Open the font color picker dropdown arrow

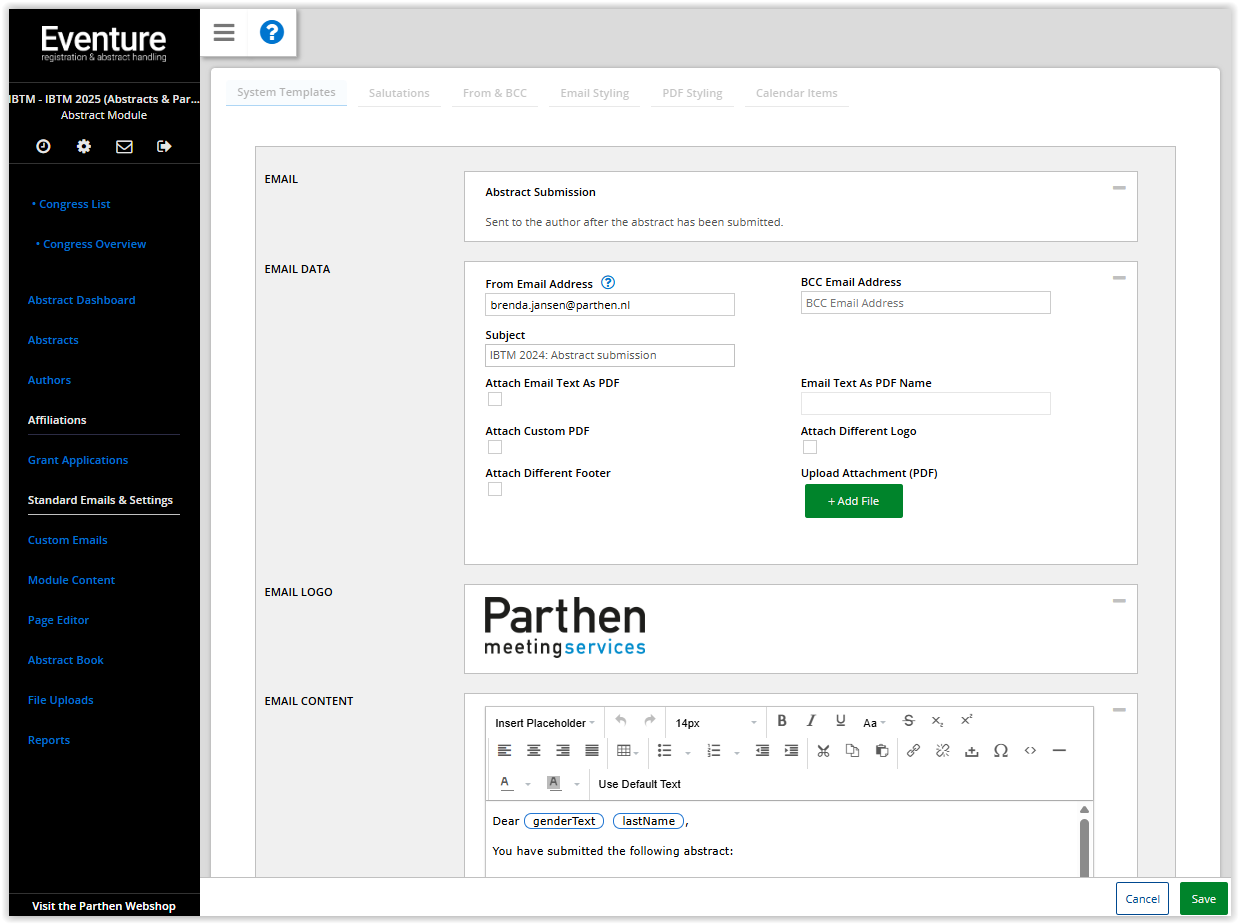click(528, 784)
